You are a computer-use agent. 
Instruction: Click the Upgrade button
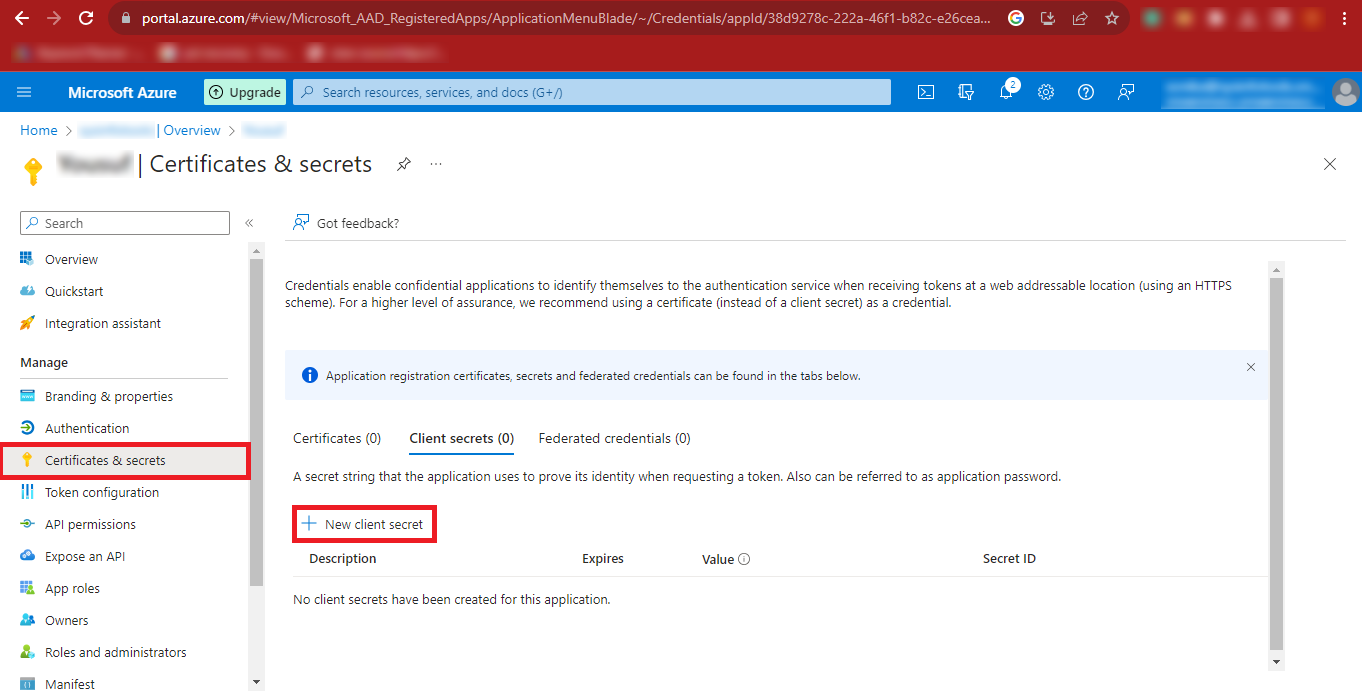(245, 92)
